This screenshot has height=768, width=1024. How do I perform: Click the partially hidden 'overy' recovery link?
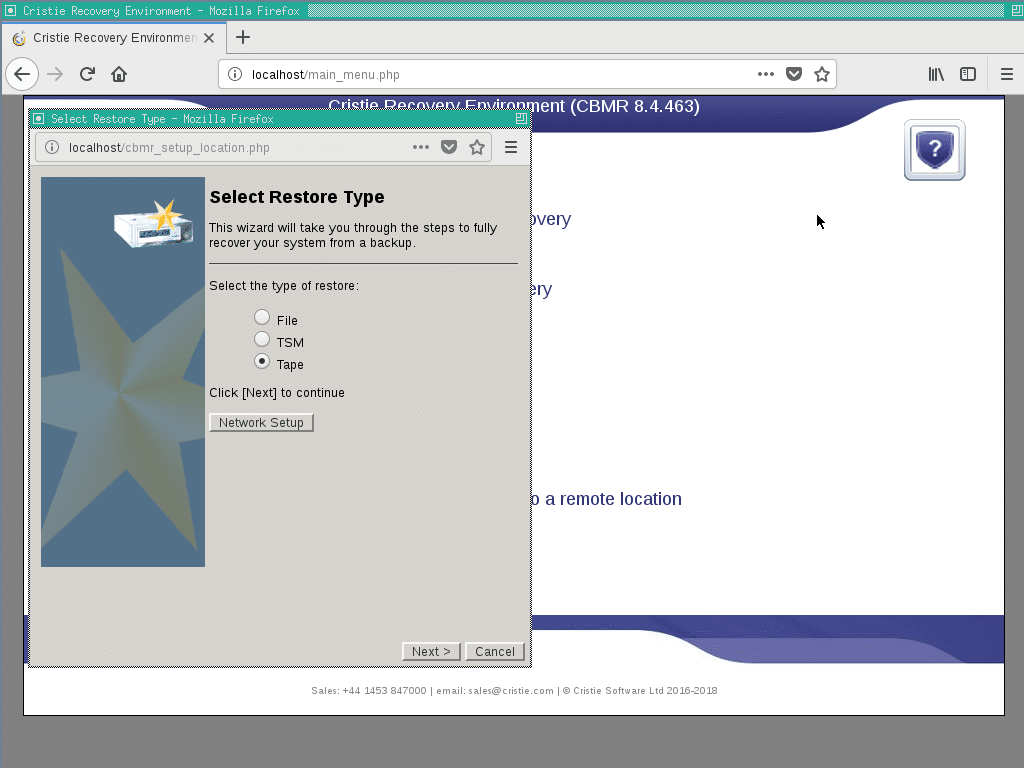(551, 219)
